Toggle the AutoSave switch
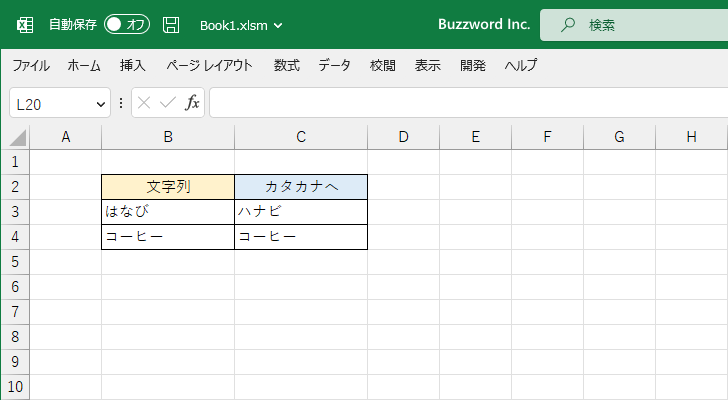Image resolution: width=728 pixels, height=400 pixels. (x=127, y=25)
